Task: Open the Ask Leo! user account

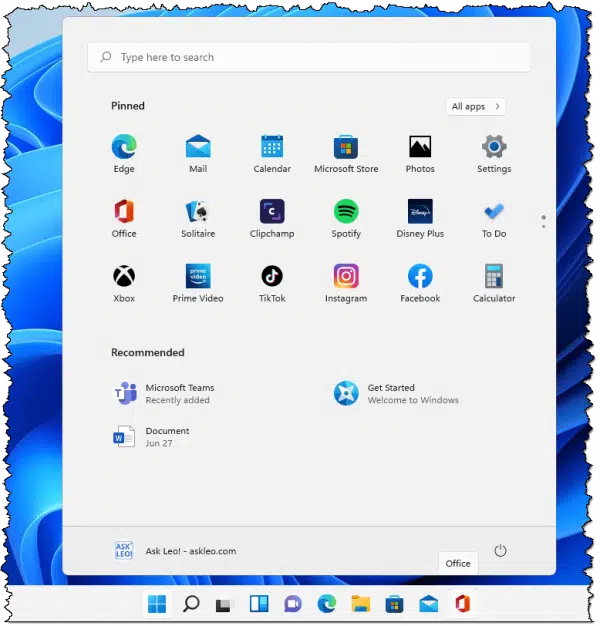Action: pyautogui.click(x=175, y=551)
